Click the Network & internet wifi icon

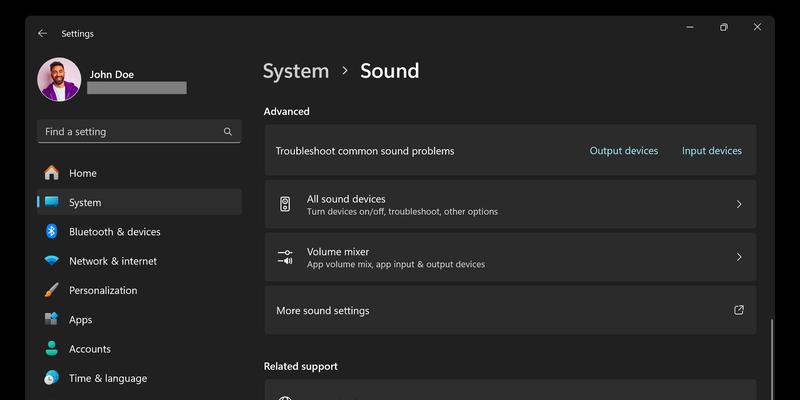[x=52, y=261]
